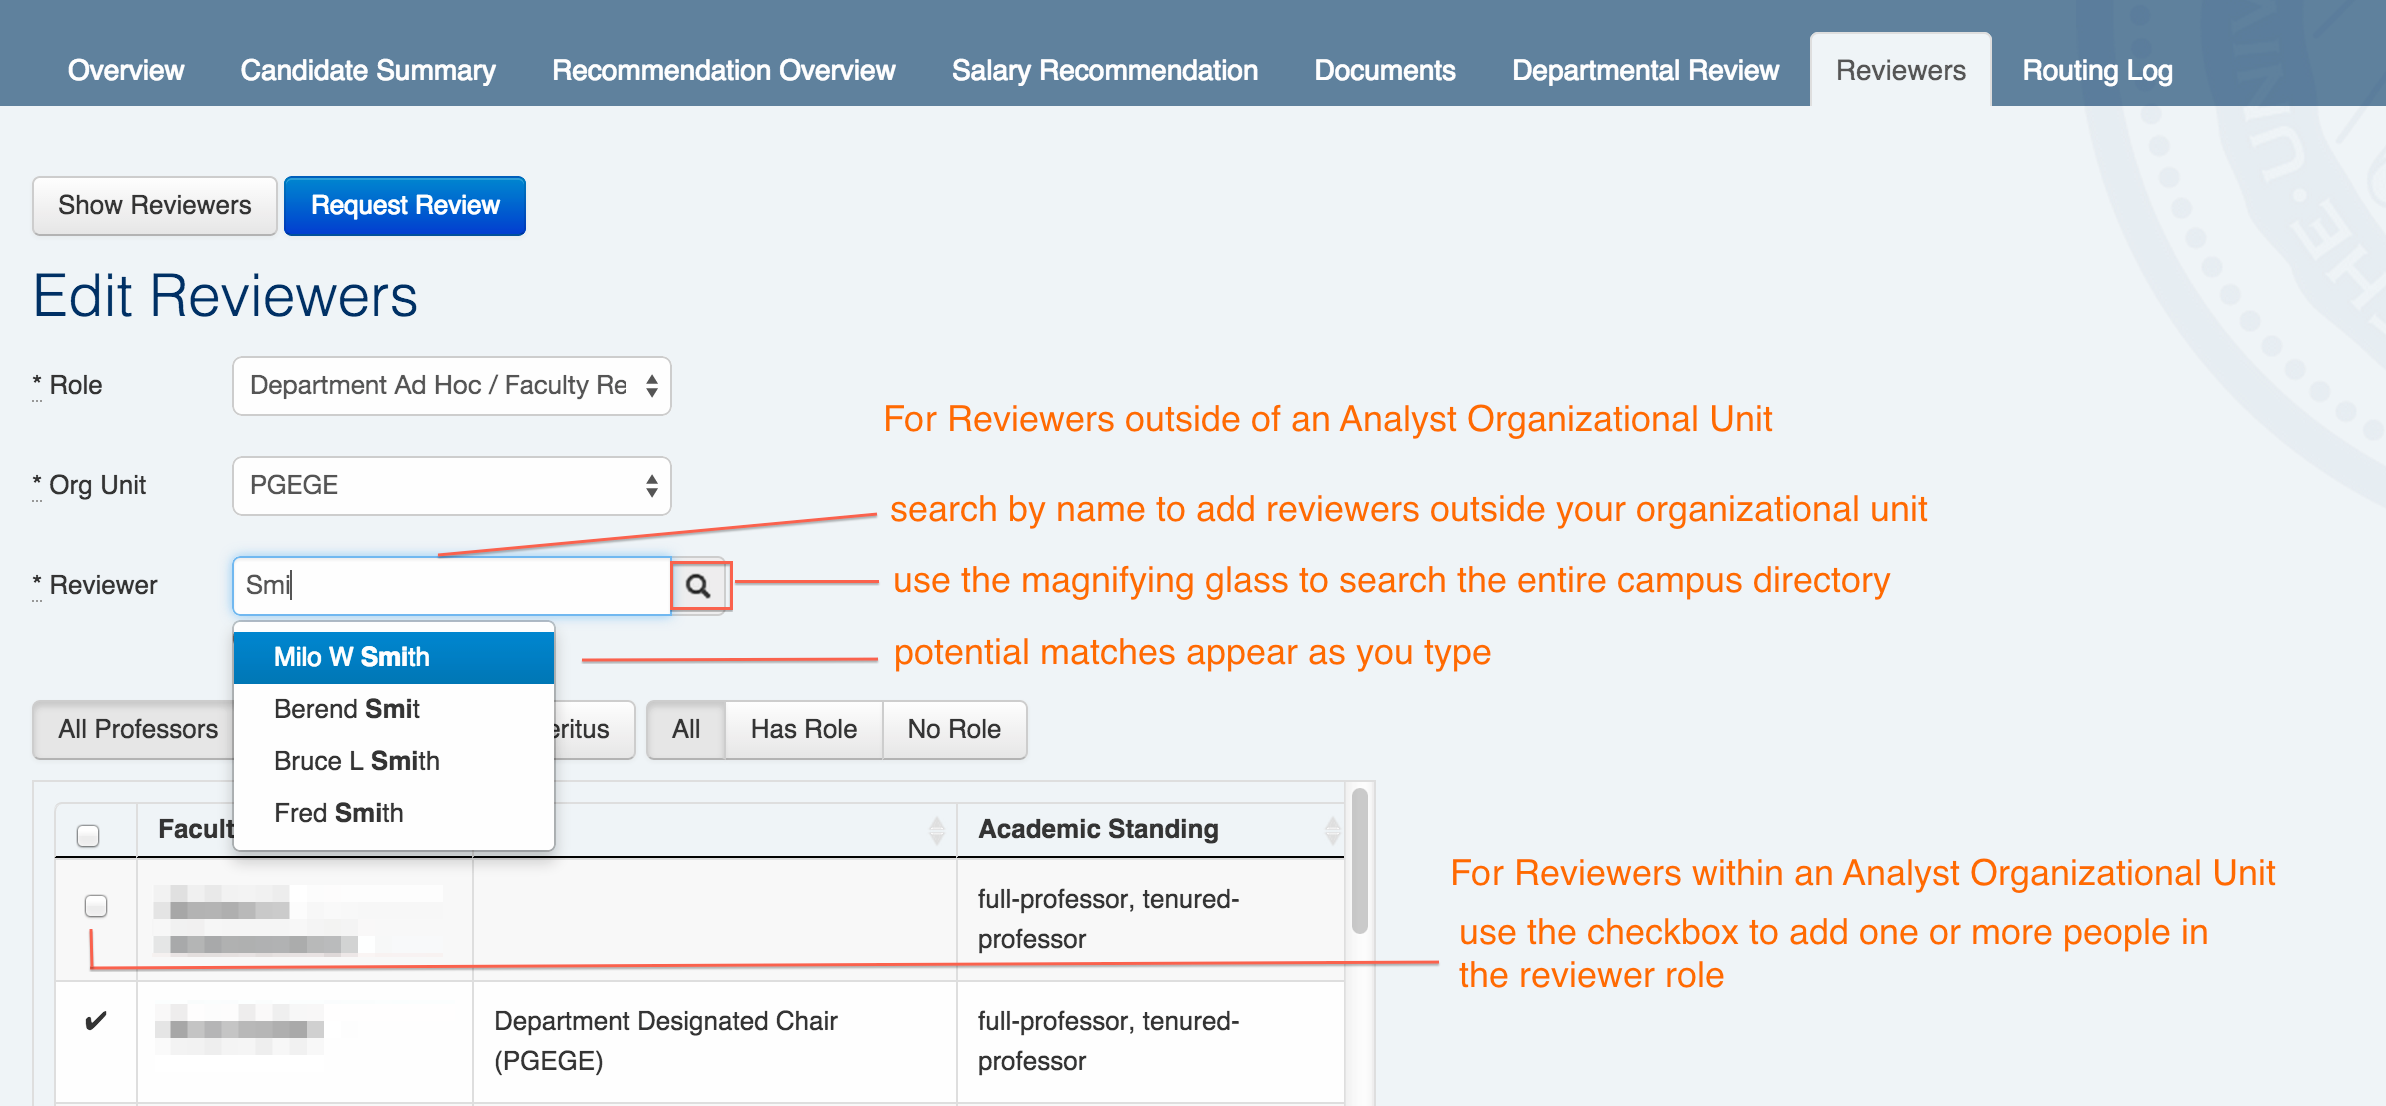The image size is (2386, 1106).
Task: Click checkmark in Department Designated Chair row
Action: pos(96,1021)
